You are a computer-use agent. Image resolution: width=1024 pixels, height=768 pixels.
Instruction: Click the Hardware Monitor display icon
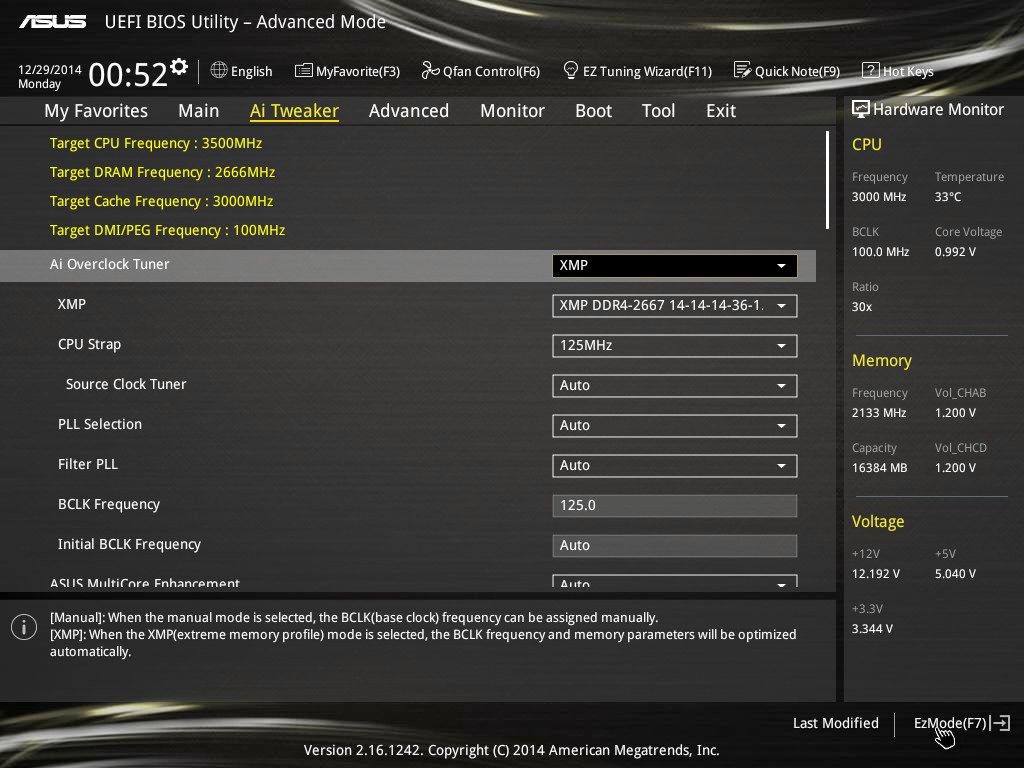(860, 110)
